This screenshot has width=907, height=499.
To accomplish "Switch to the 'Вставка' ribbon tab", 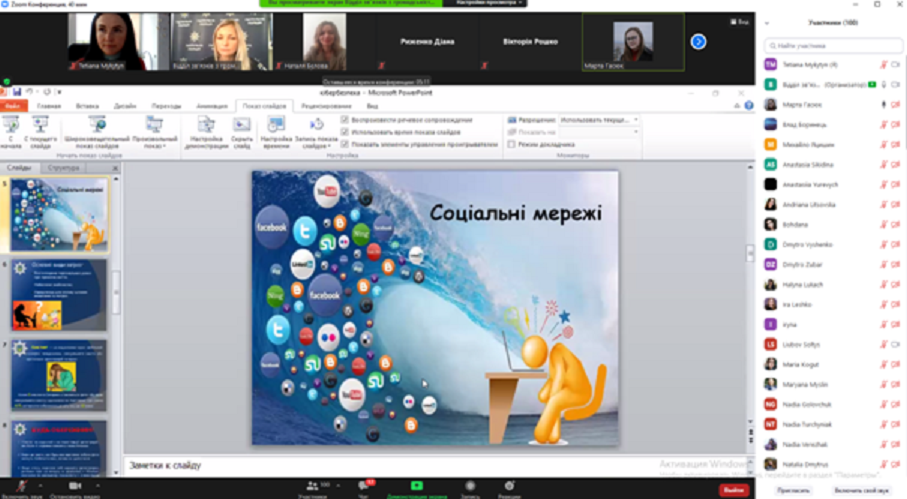I will [87, 105].
